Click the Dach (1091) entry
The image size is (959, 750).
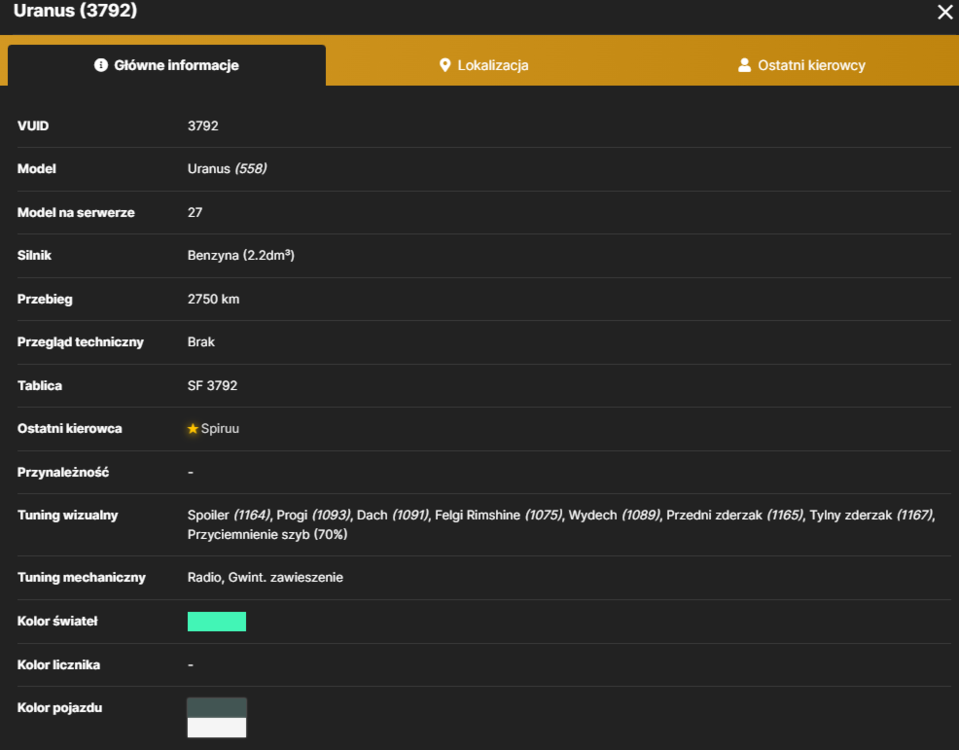tap(393, 515)
